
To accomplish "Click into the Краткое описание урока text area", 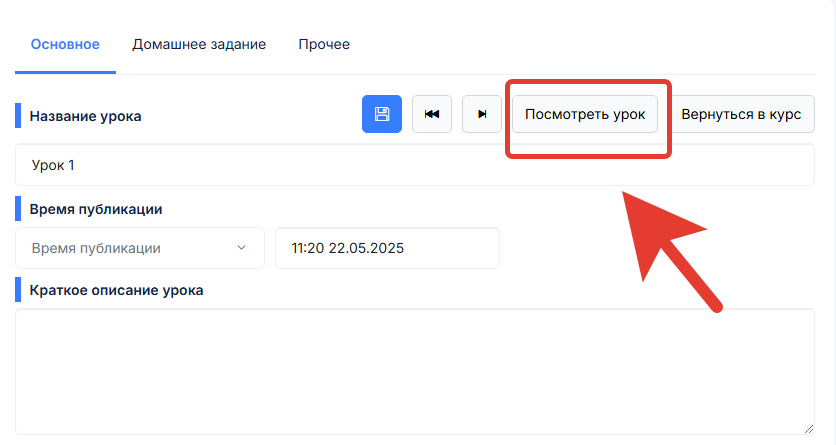I will point(415,372).
